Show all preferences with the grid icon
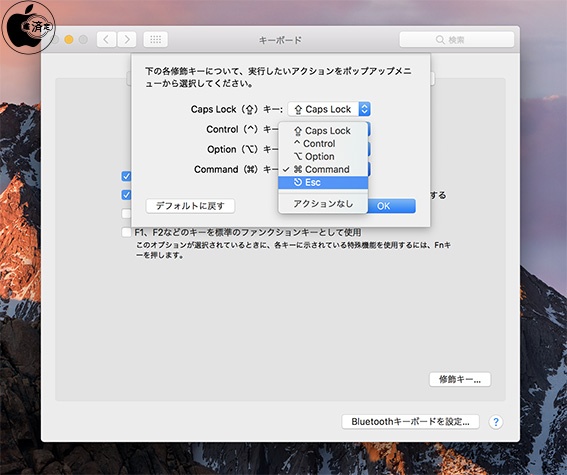Viewport: 567px width, 475px height. point(155,39)
